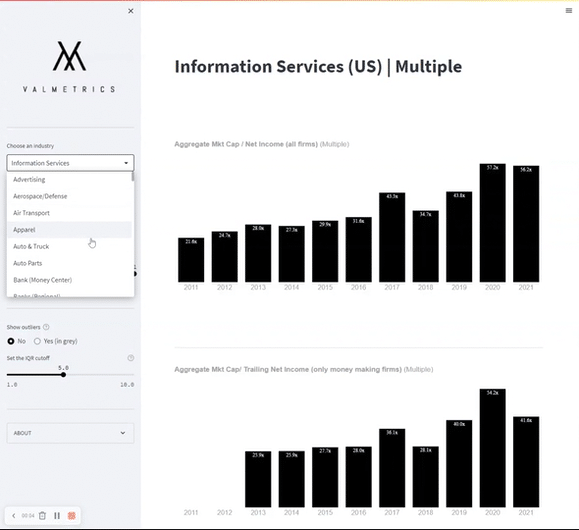Expand the ABOUT section

70,433
